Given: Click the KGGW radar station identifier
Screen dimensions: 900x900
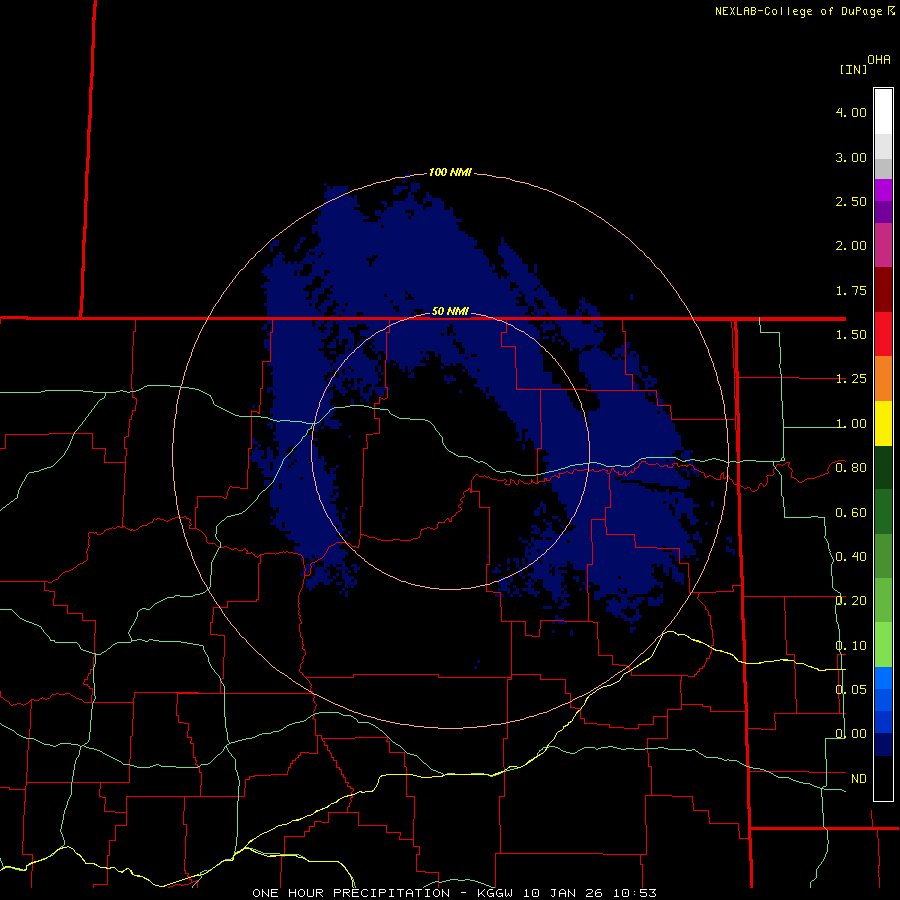Looking at the screenshot, I should pos(495,893).
